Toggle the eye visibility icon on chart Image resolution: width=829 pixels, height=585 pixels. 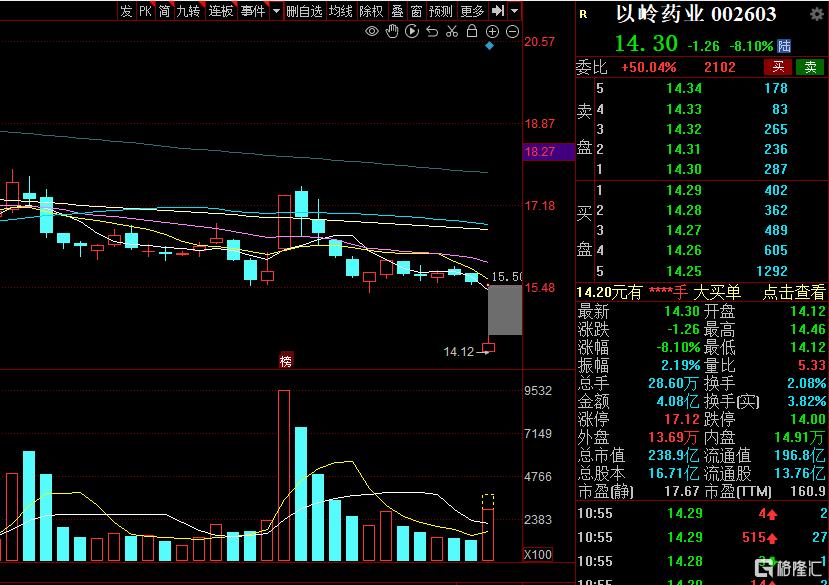[x=372, y=31]
